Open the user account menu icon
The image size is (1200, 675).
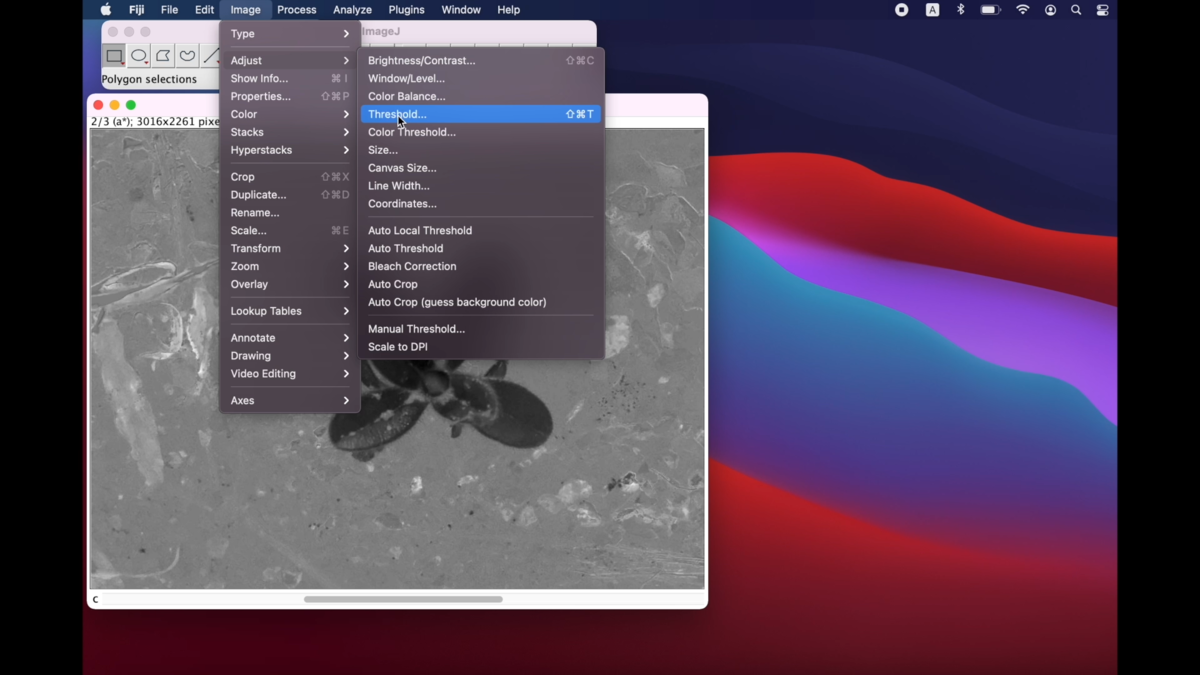(x=1050, y=10)
